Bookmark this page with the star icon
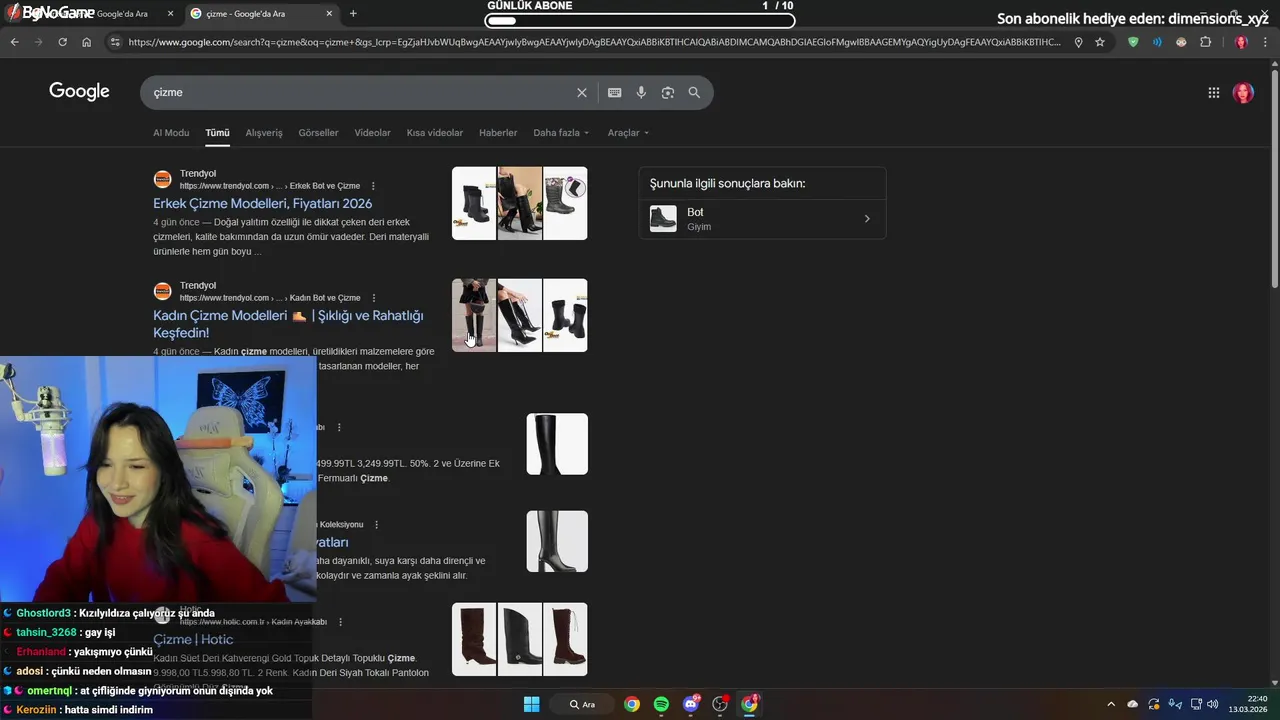The image size is (1280, 720). click(x=1100, y=42)
